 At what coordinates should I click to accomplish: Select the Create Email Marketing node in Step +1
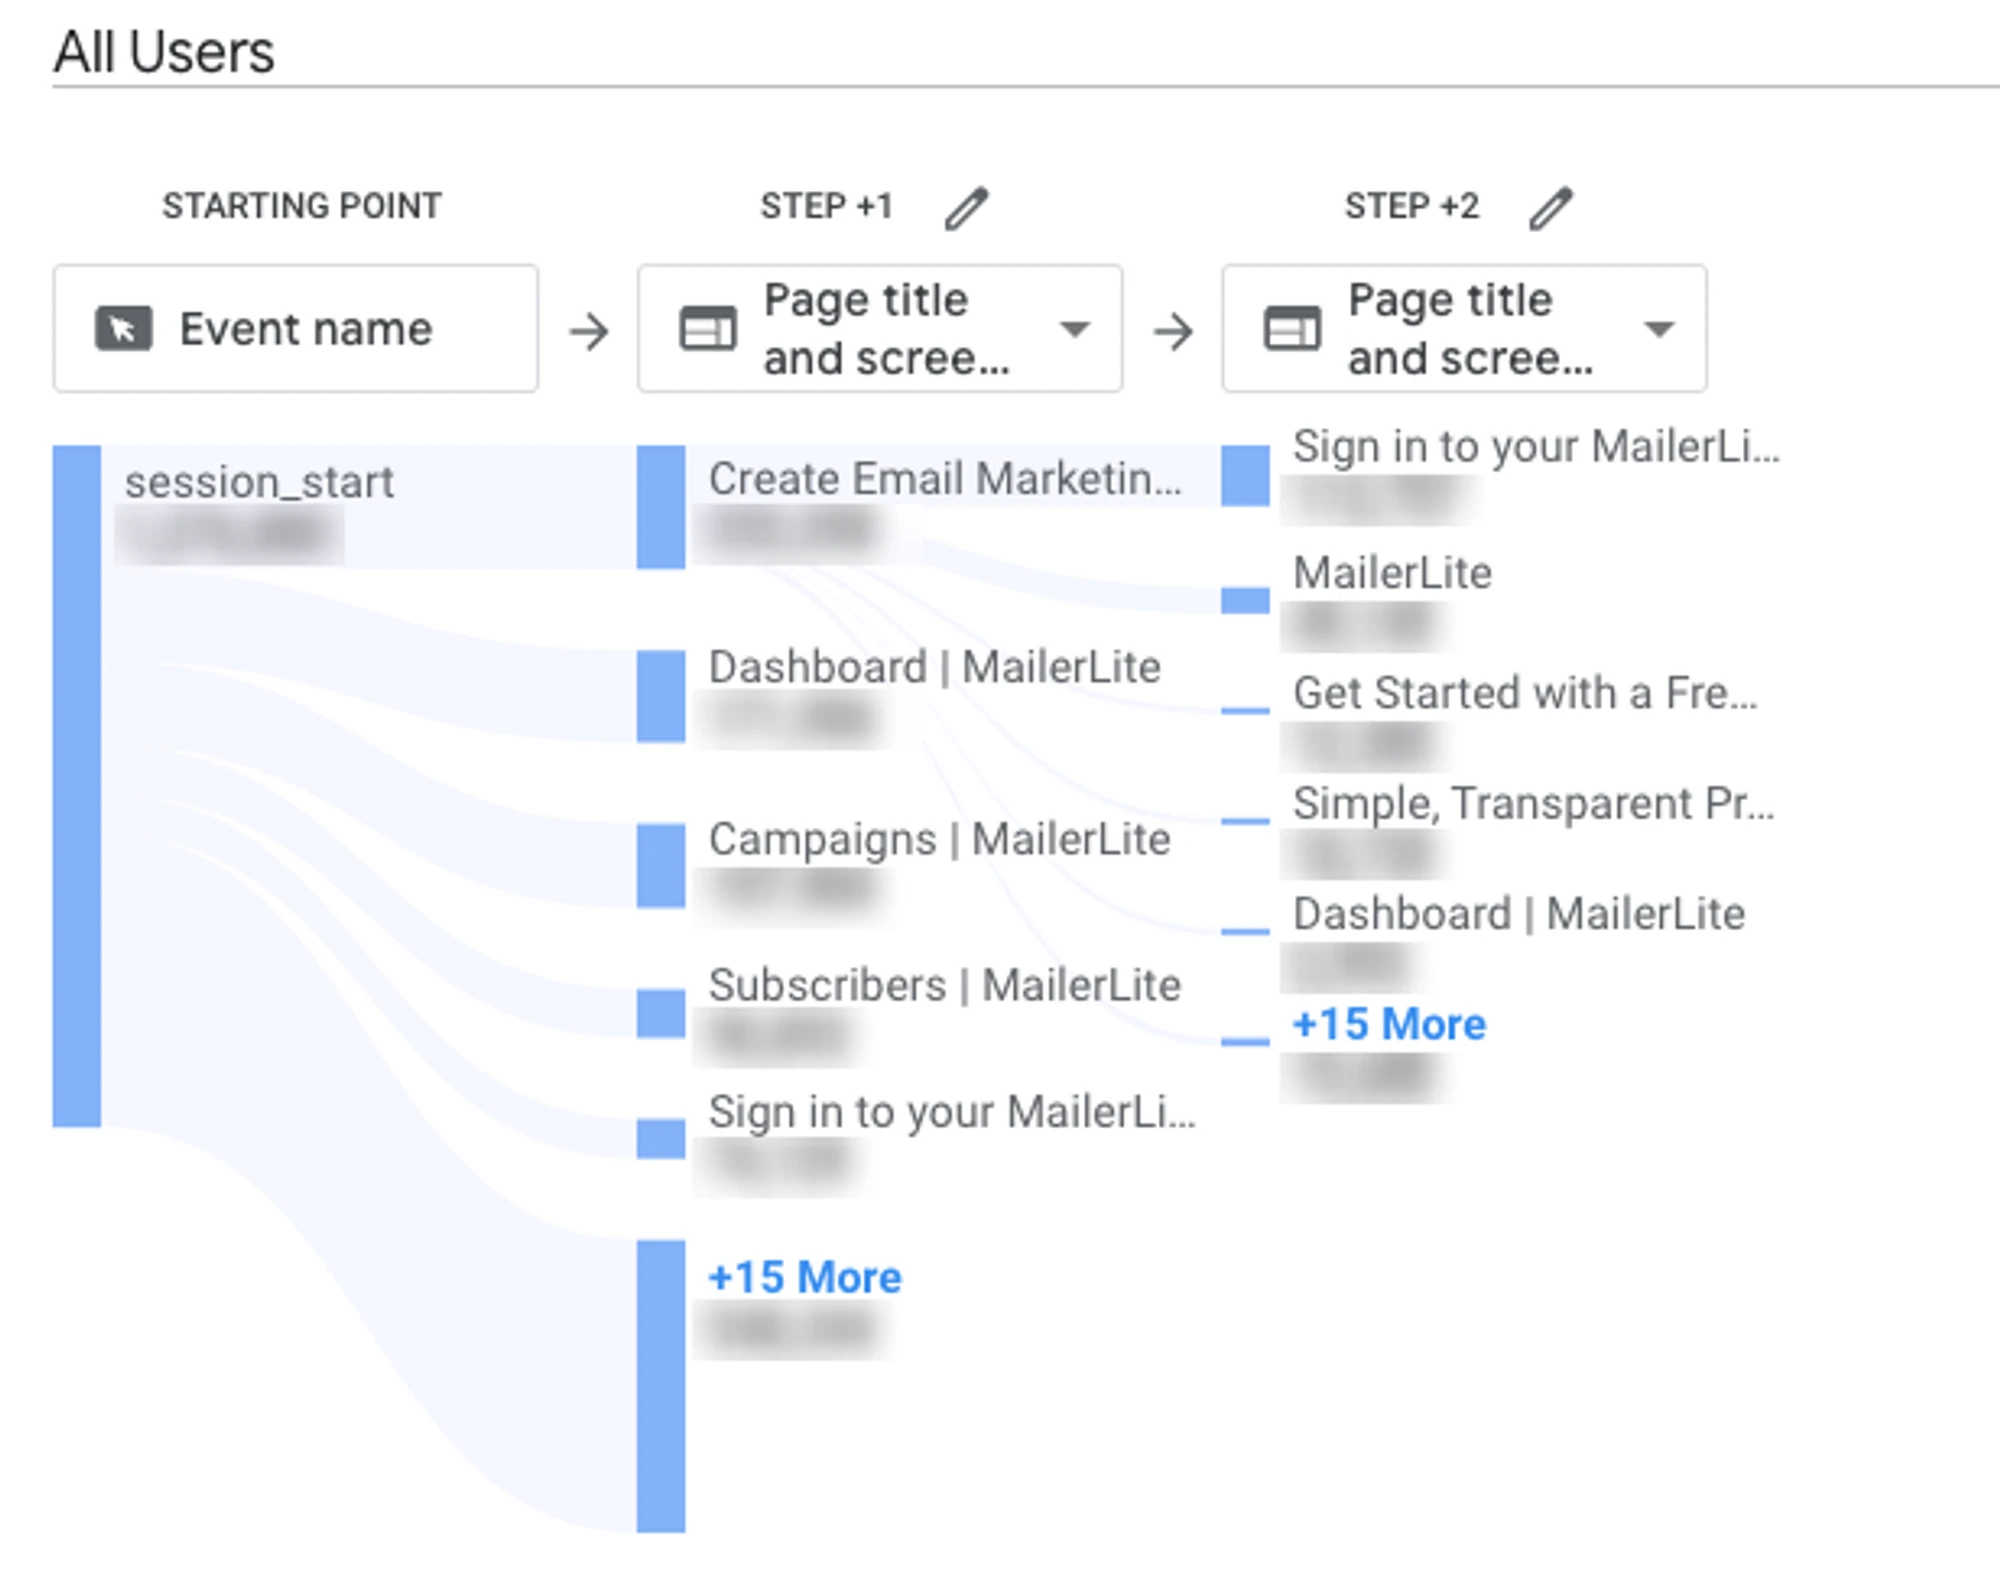point(944,479)
